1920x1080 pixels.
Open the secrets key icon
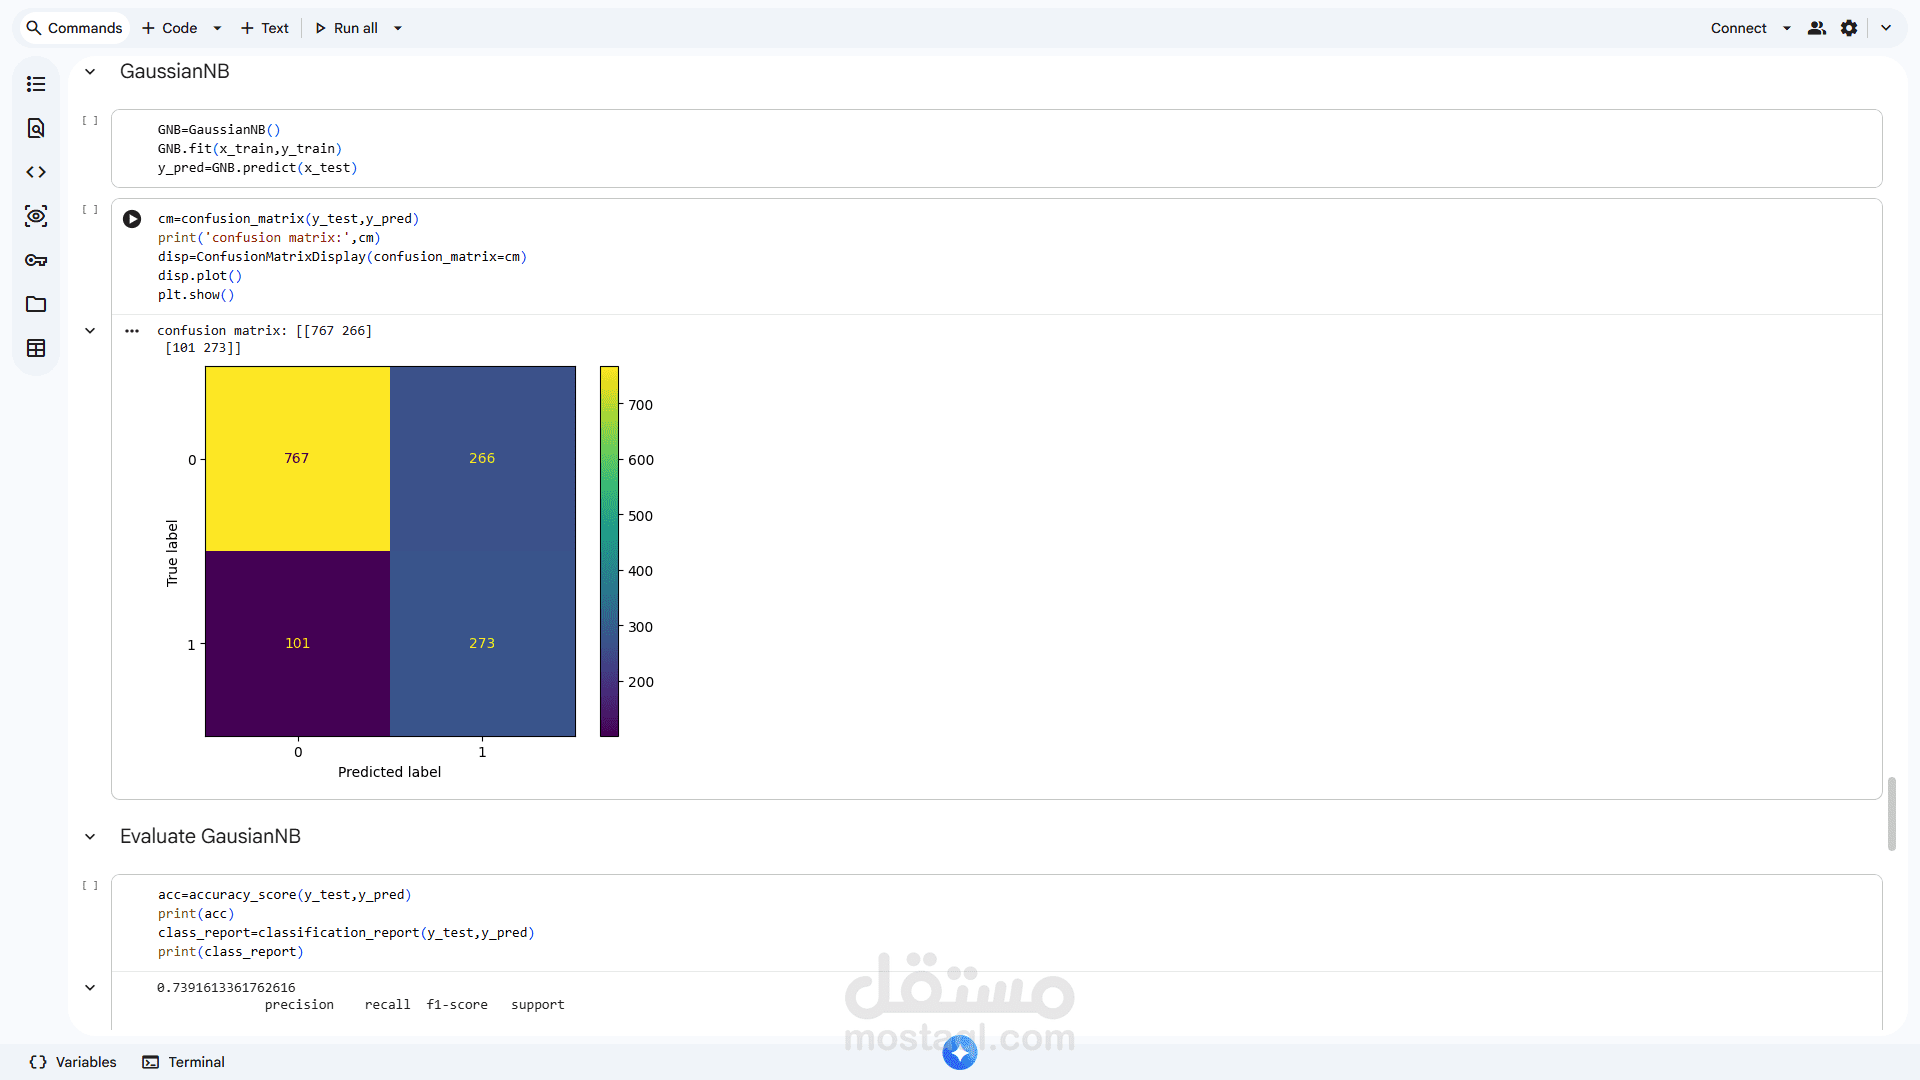36,260
